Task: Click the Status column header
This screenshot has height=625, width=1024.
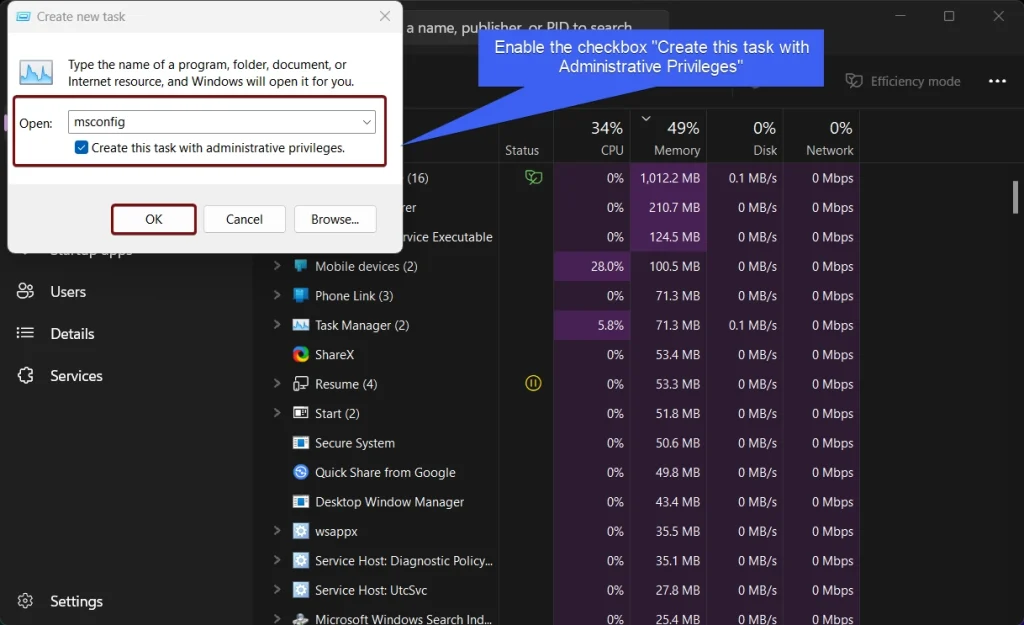Action: click(x=522, y=150)
